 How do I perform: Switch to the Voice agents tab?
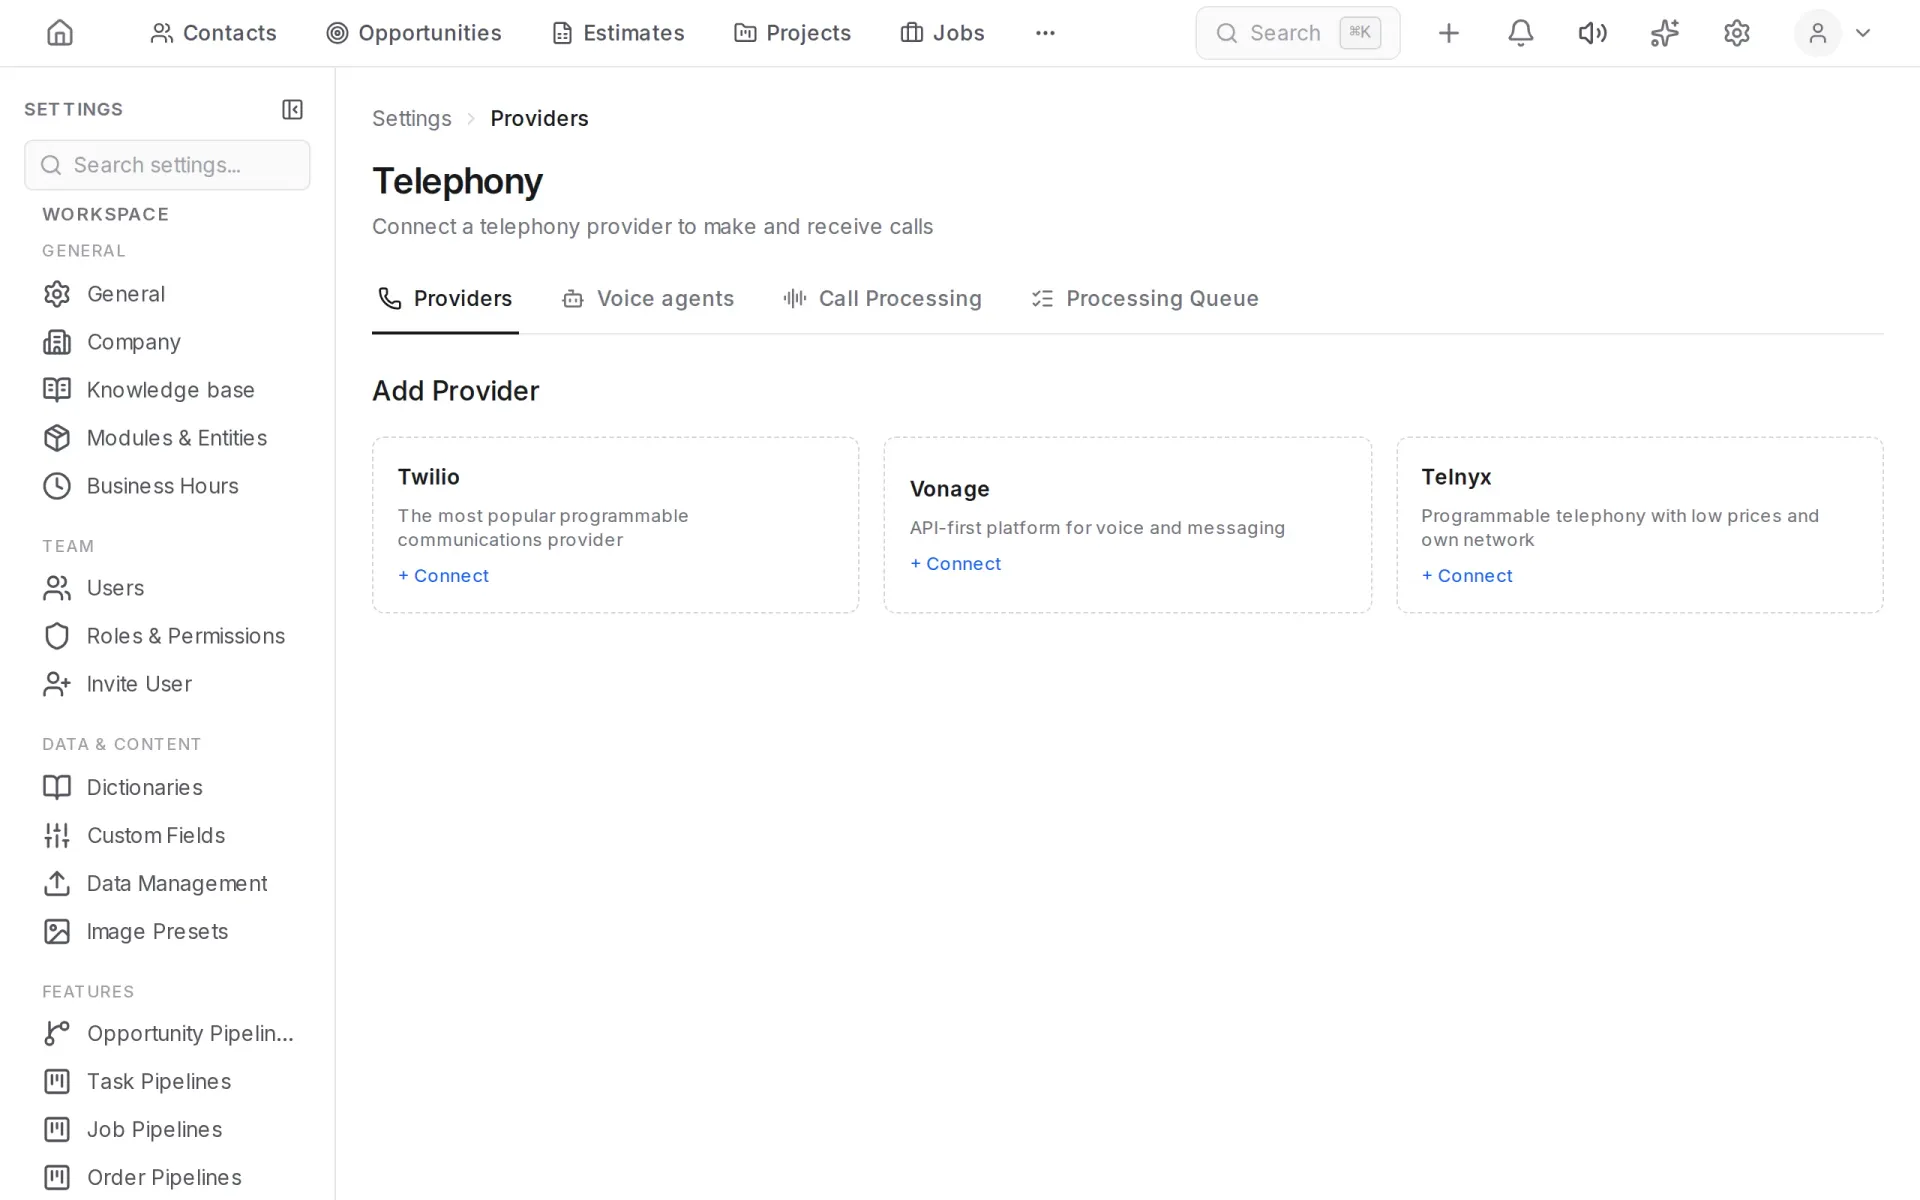click(x=648, y=298)
